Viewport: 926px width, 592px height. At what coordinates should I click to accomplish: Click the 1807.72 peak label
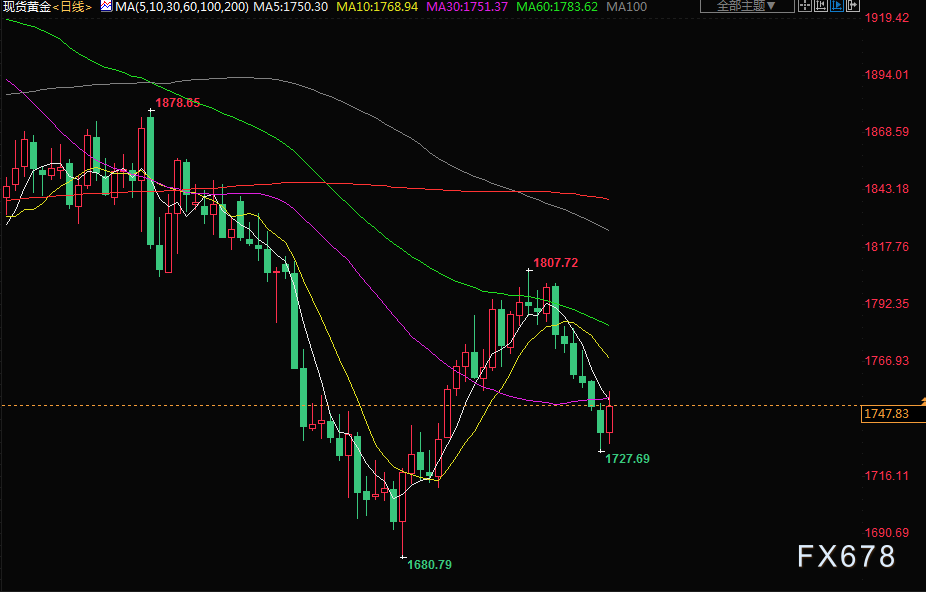556,263
